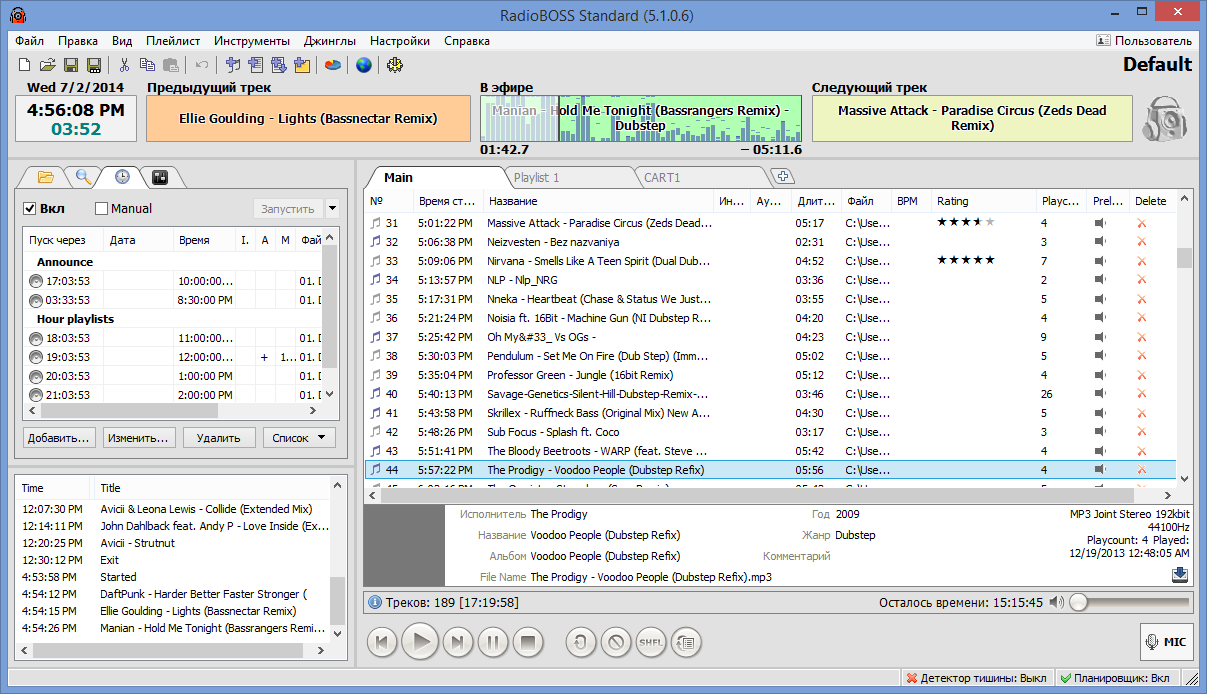Click the Copy icon in the toolbar
Viewport: 1207px width, 694px height.
click(147, 65)
